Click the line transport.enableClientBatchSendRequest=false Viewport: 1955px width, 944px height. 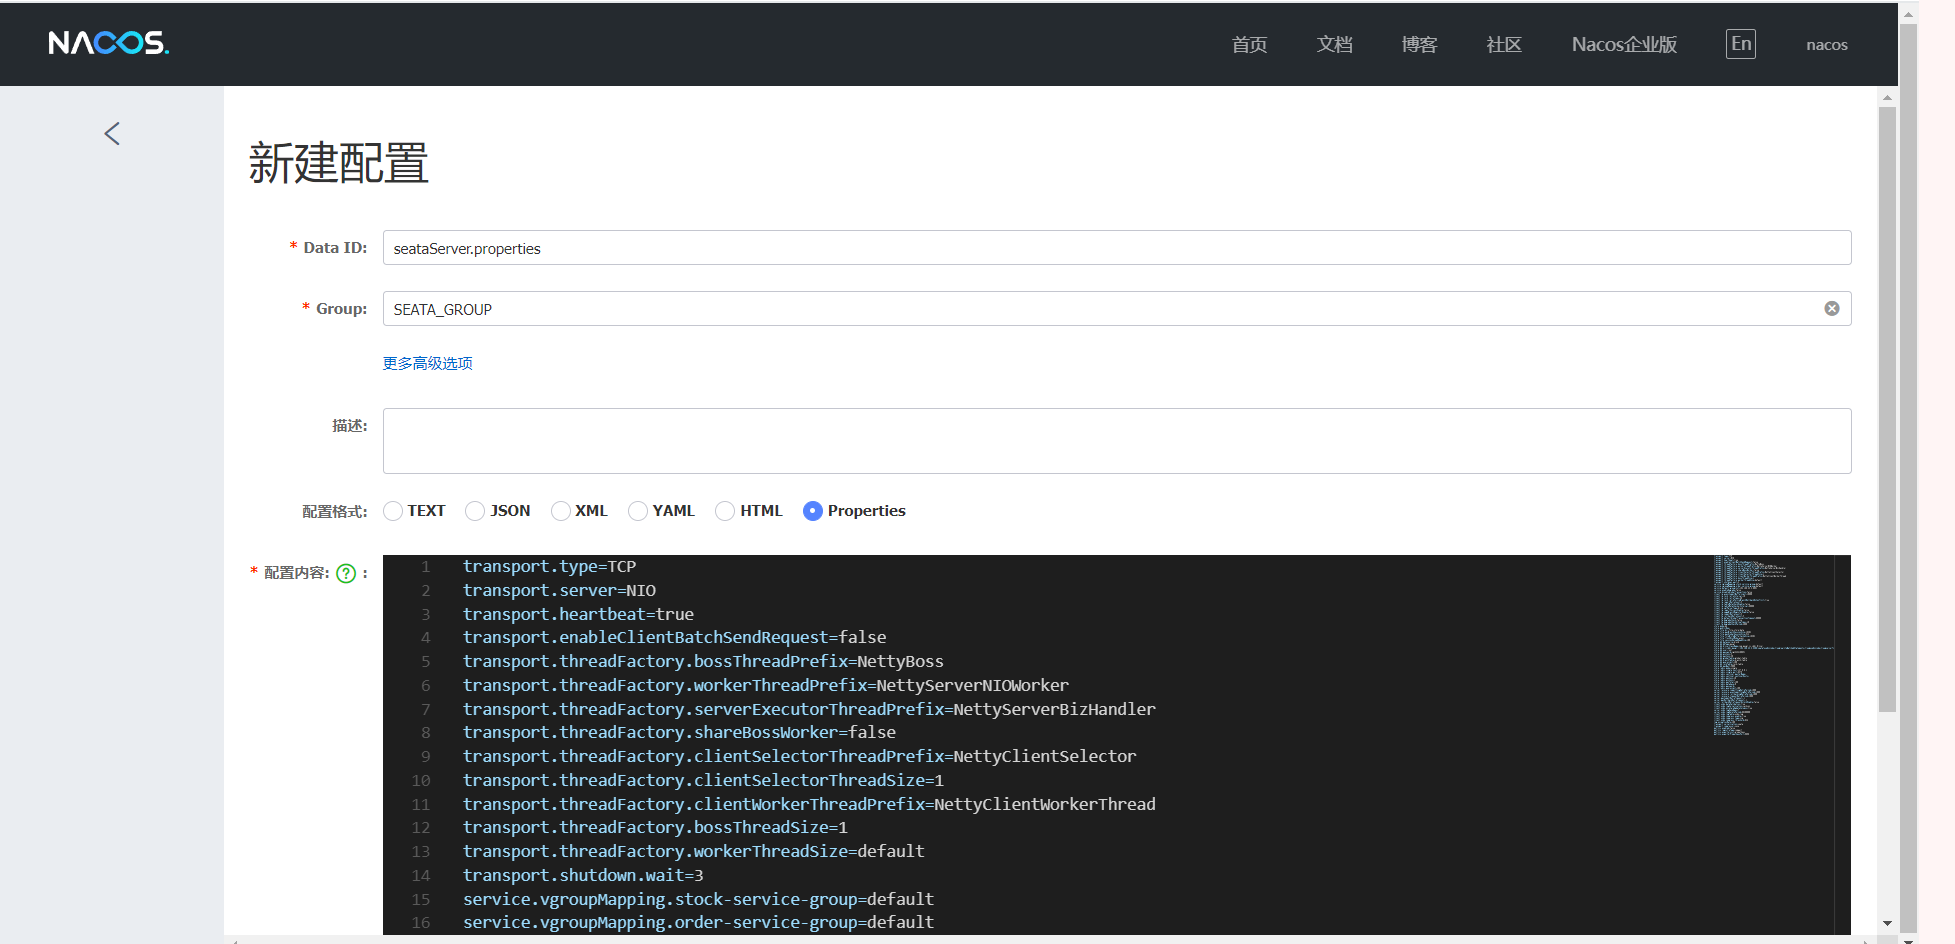point(674,638)
